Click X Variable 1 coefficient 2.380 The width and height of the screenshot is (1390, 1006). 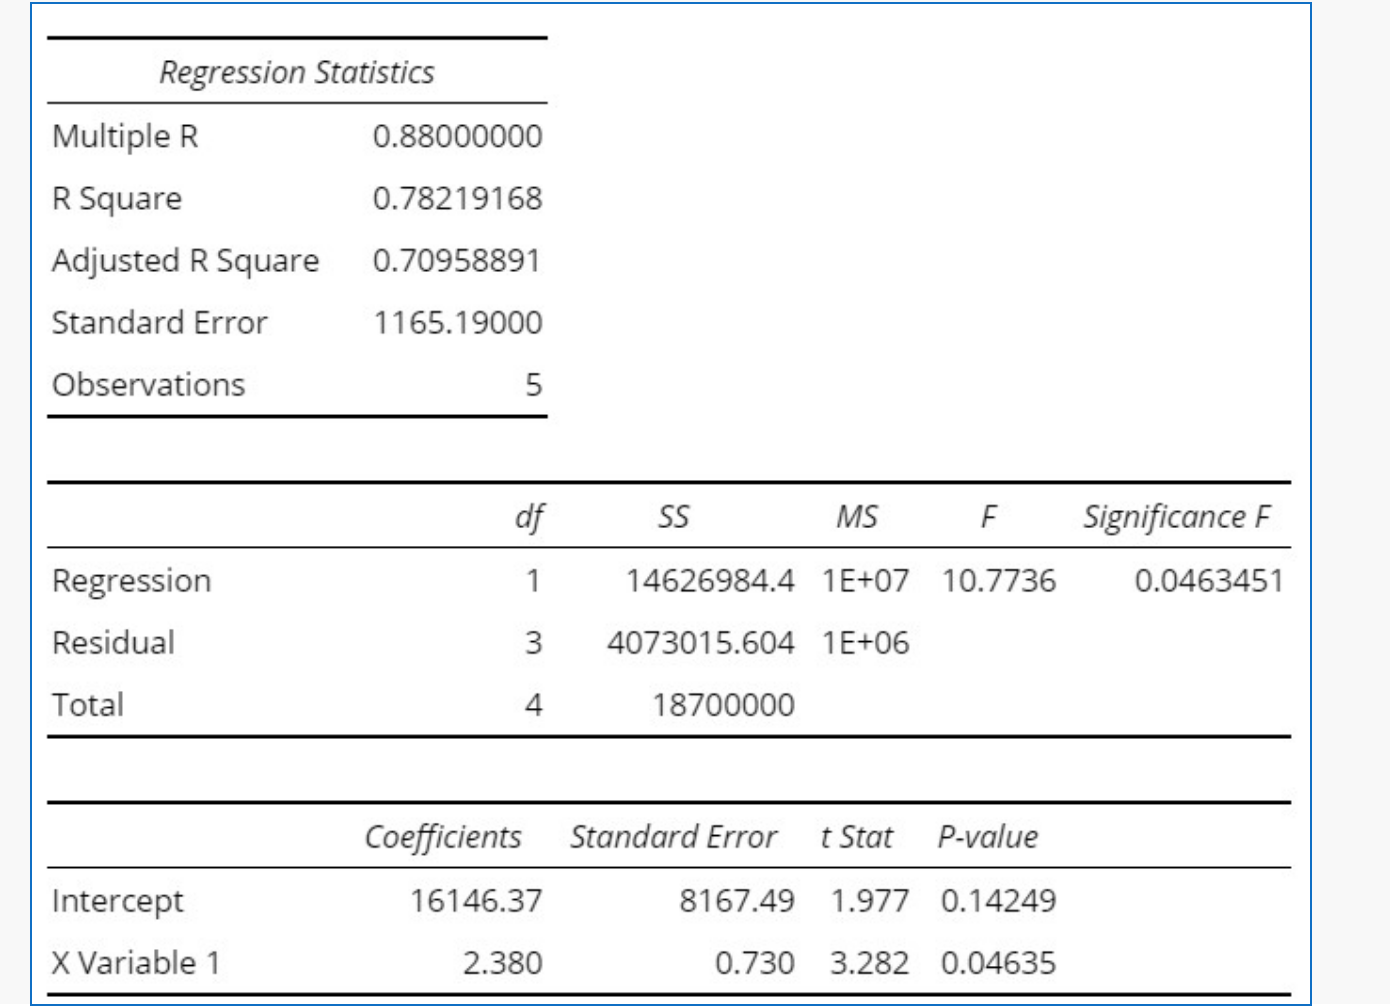pyautogui.click(x=502, y=962)
